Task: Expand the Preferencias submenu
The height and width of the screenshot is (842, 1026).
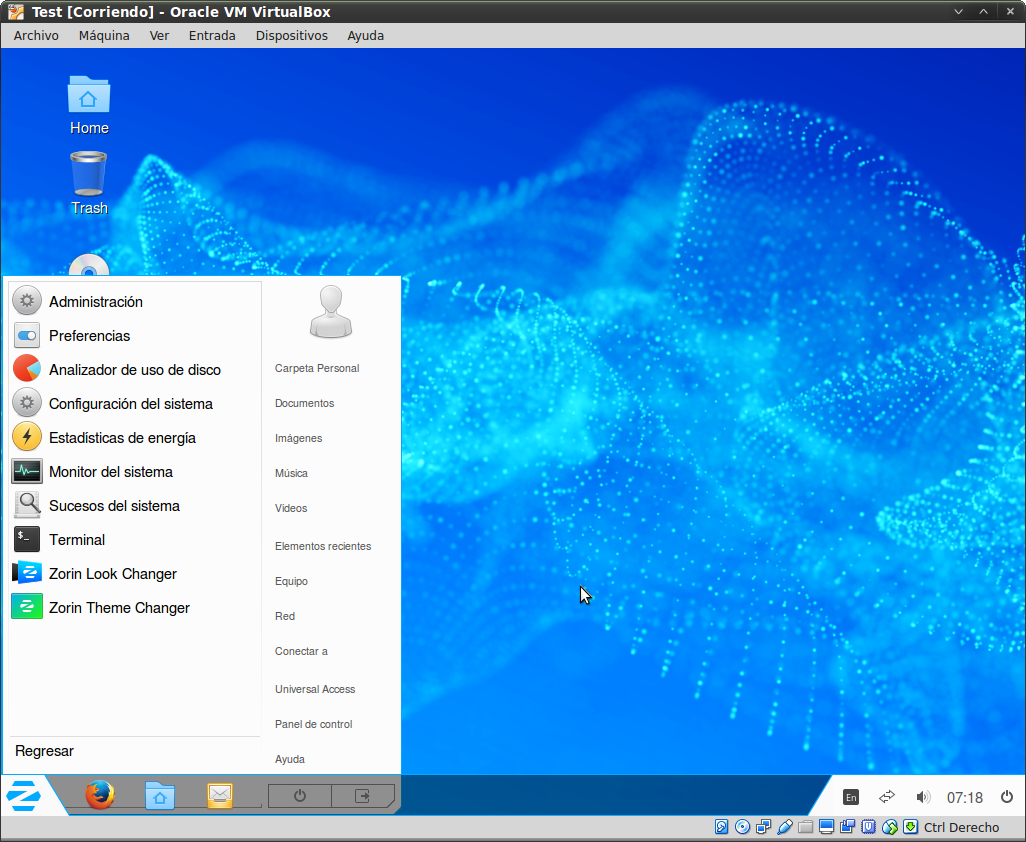Action: [89, 336]
